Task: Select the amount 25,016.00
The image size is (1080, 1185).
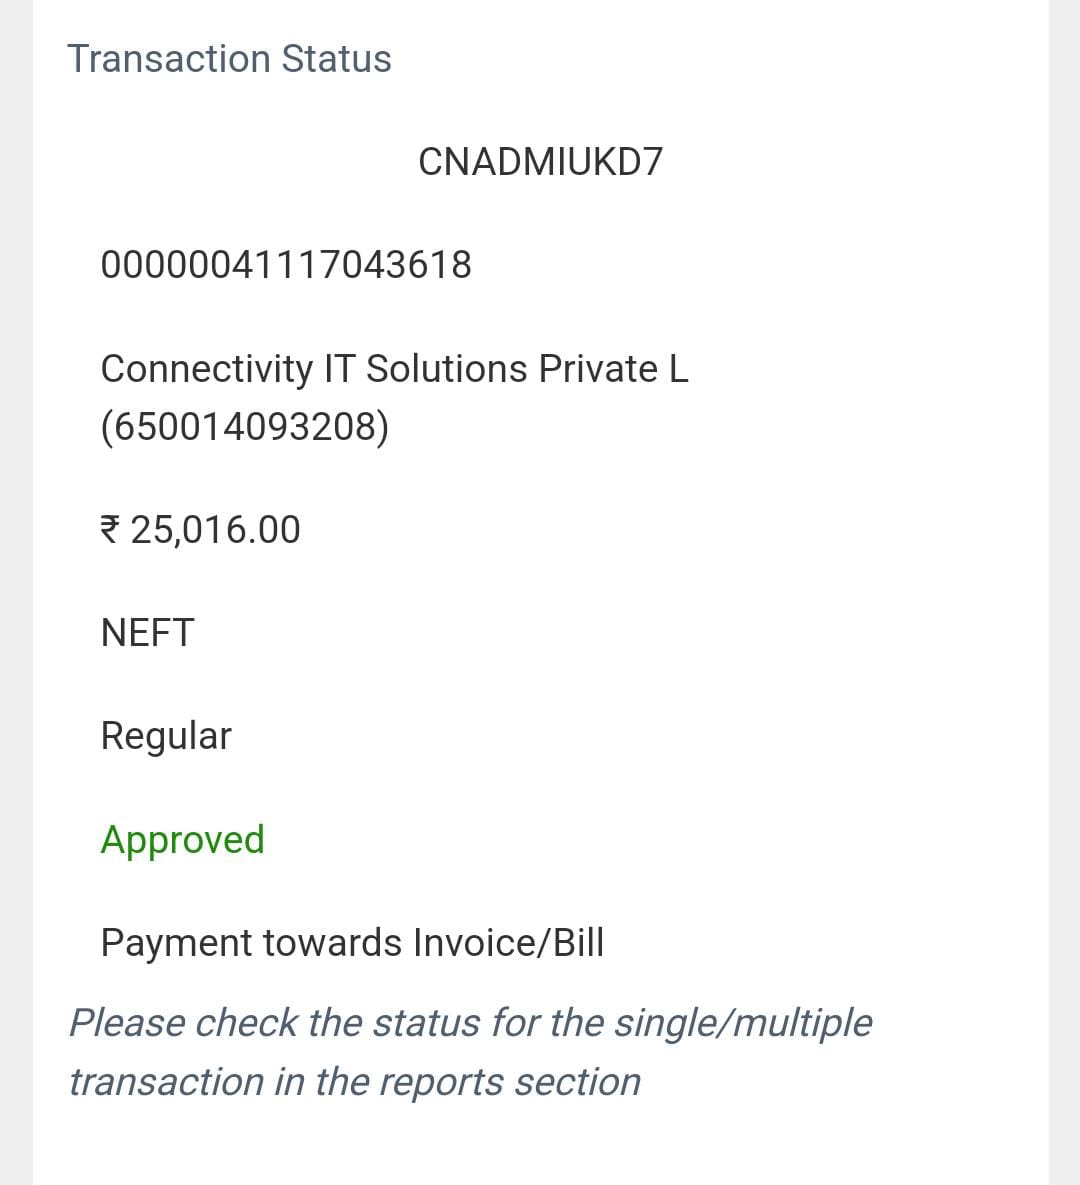Action: [x=215, y=530]
